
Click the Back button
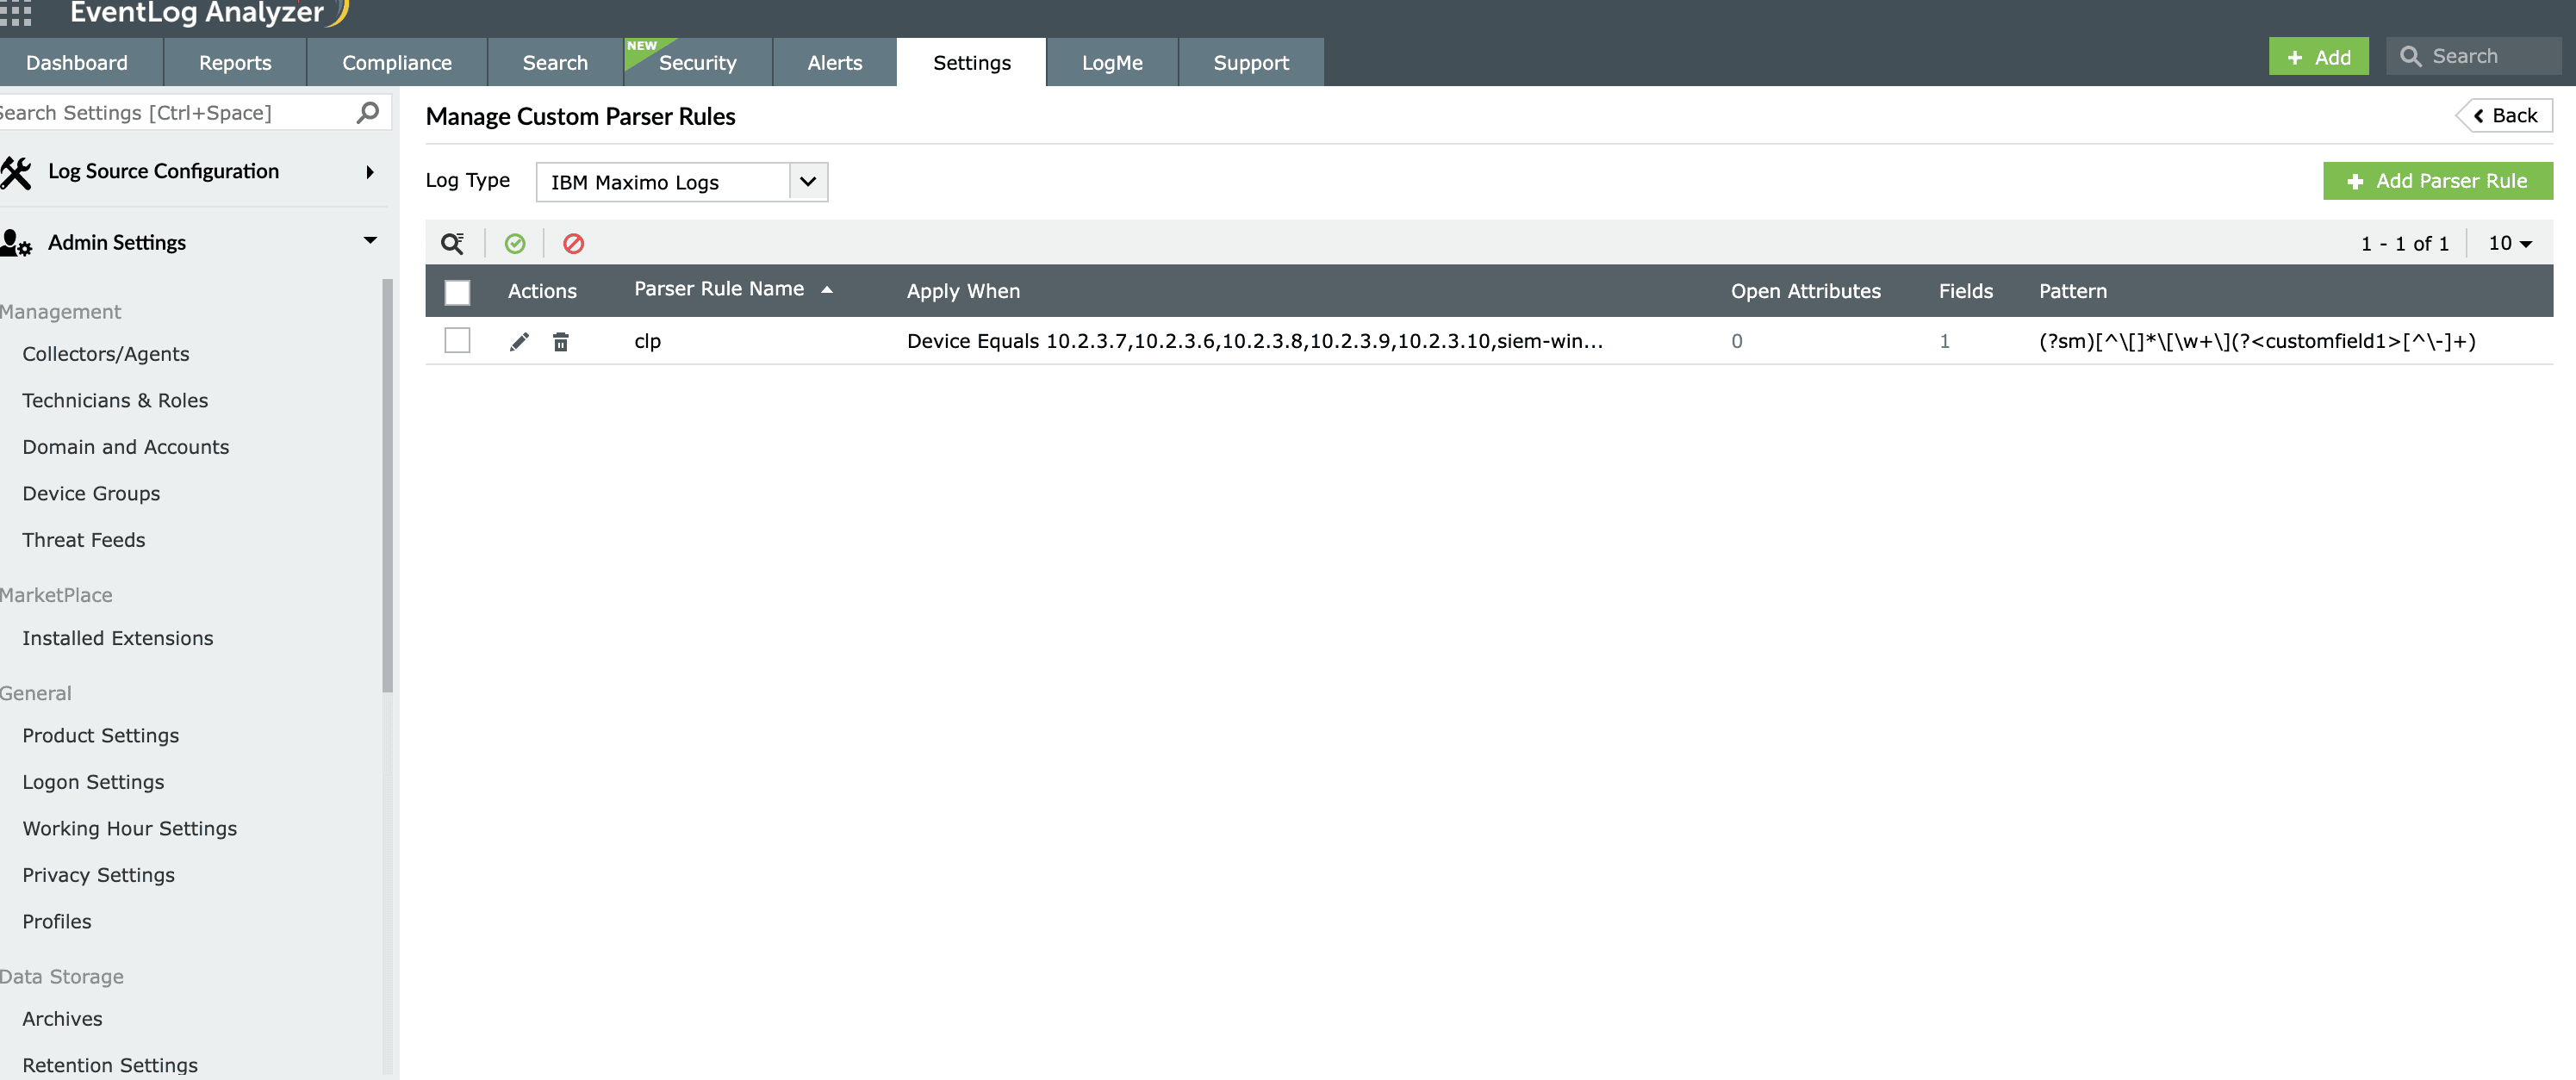pyautogui.click(x=2504, y=116)
